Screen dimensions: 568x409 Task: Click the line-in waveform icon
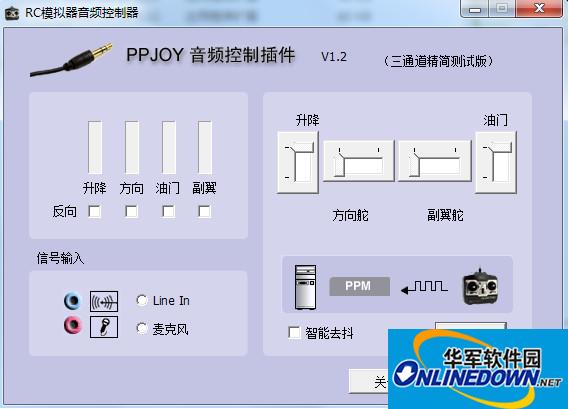point(104,301)
